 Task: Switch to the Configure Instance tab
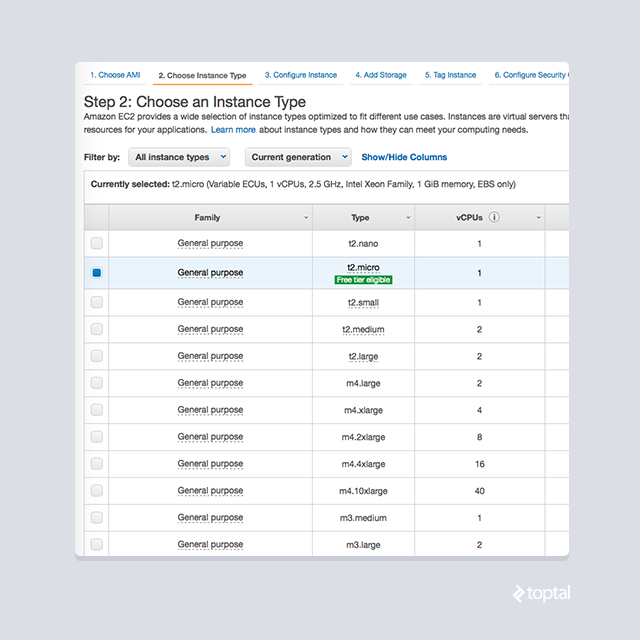pos(301,75)
